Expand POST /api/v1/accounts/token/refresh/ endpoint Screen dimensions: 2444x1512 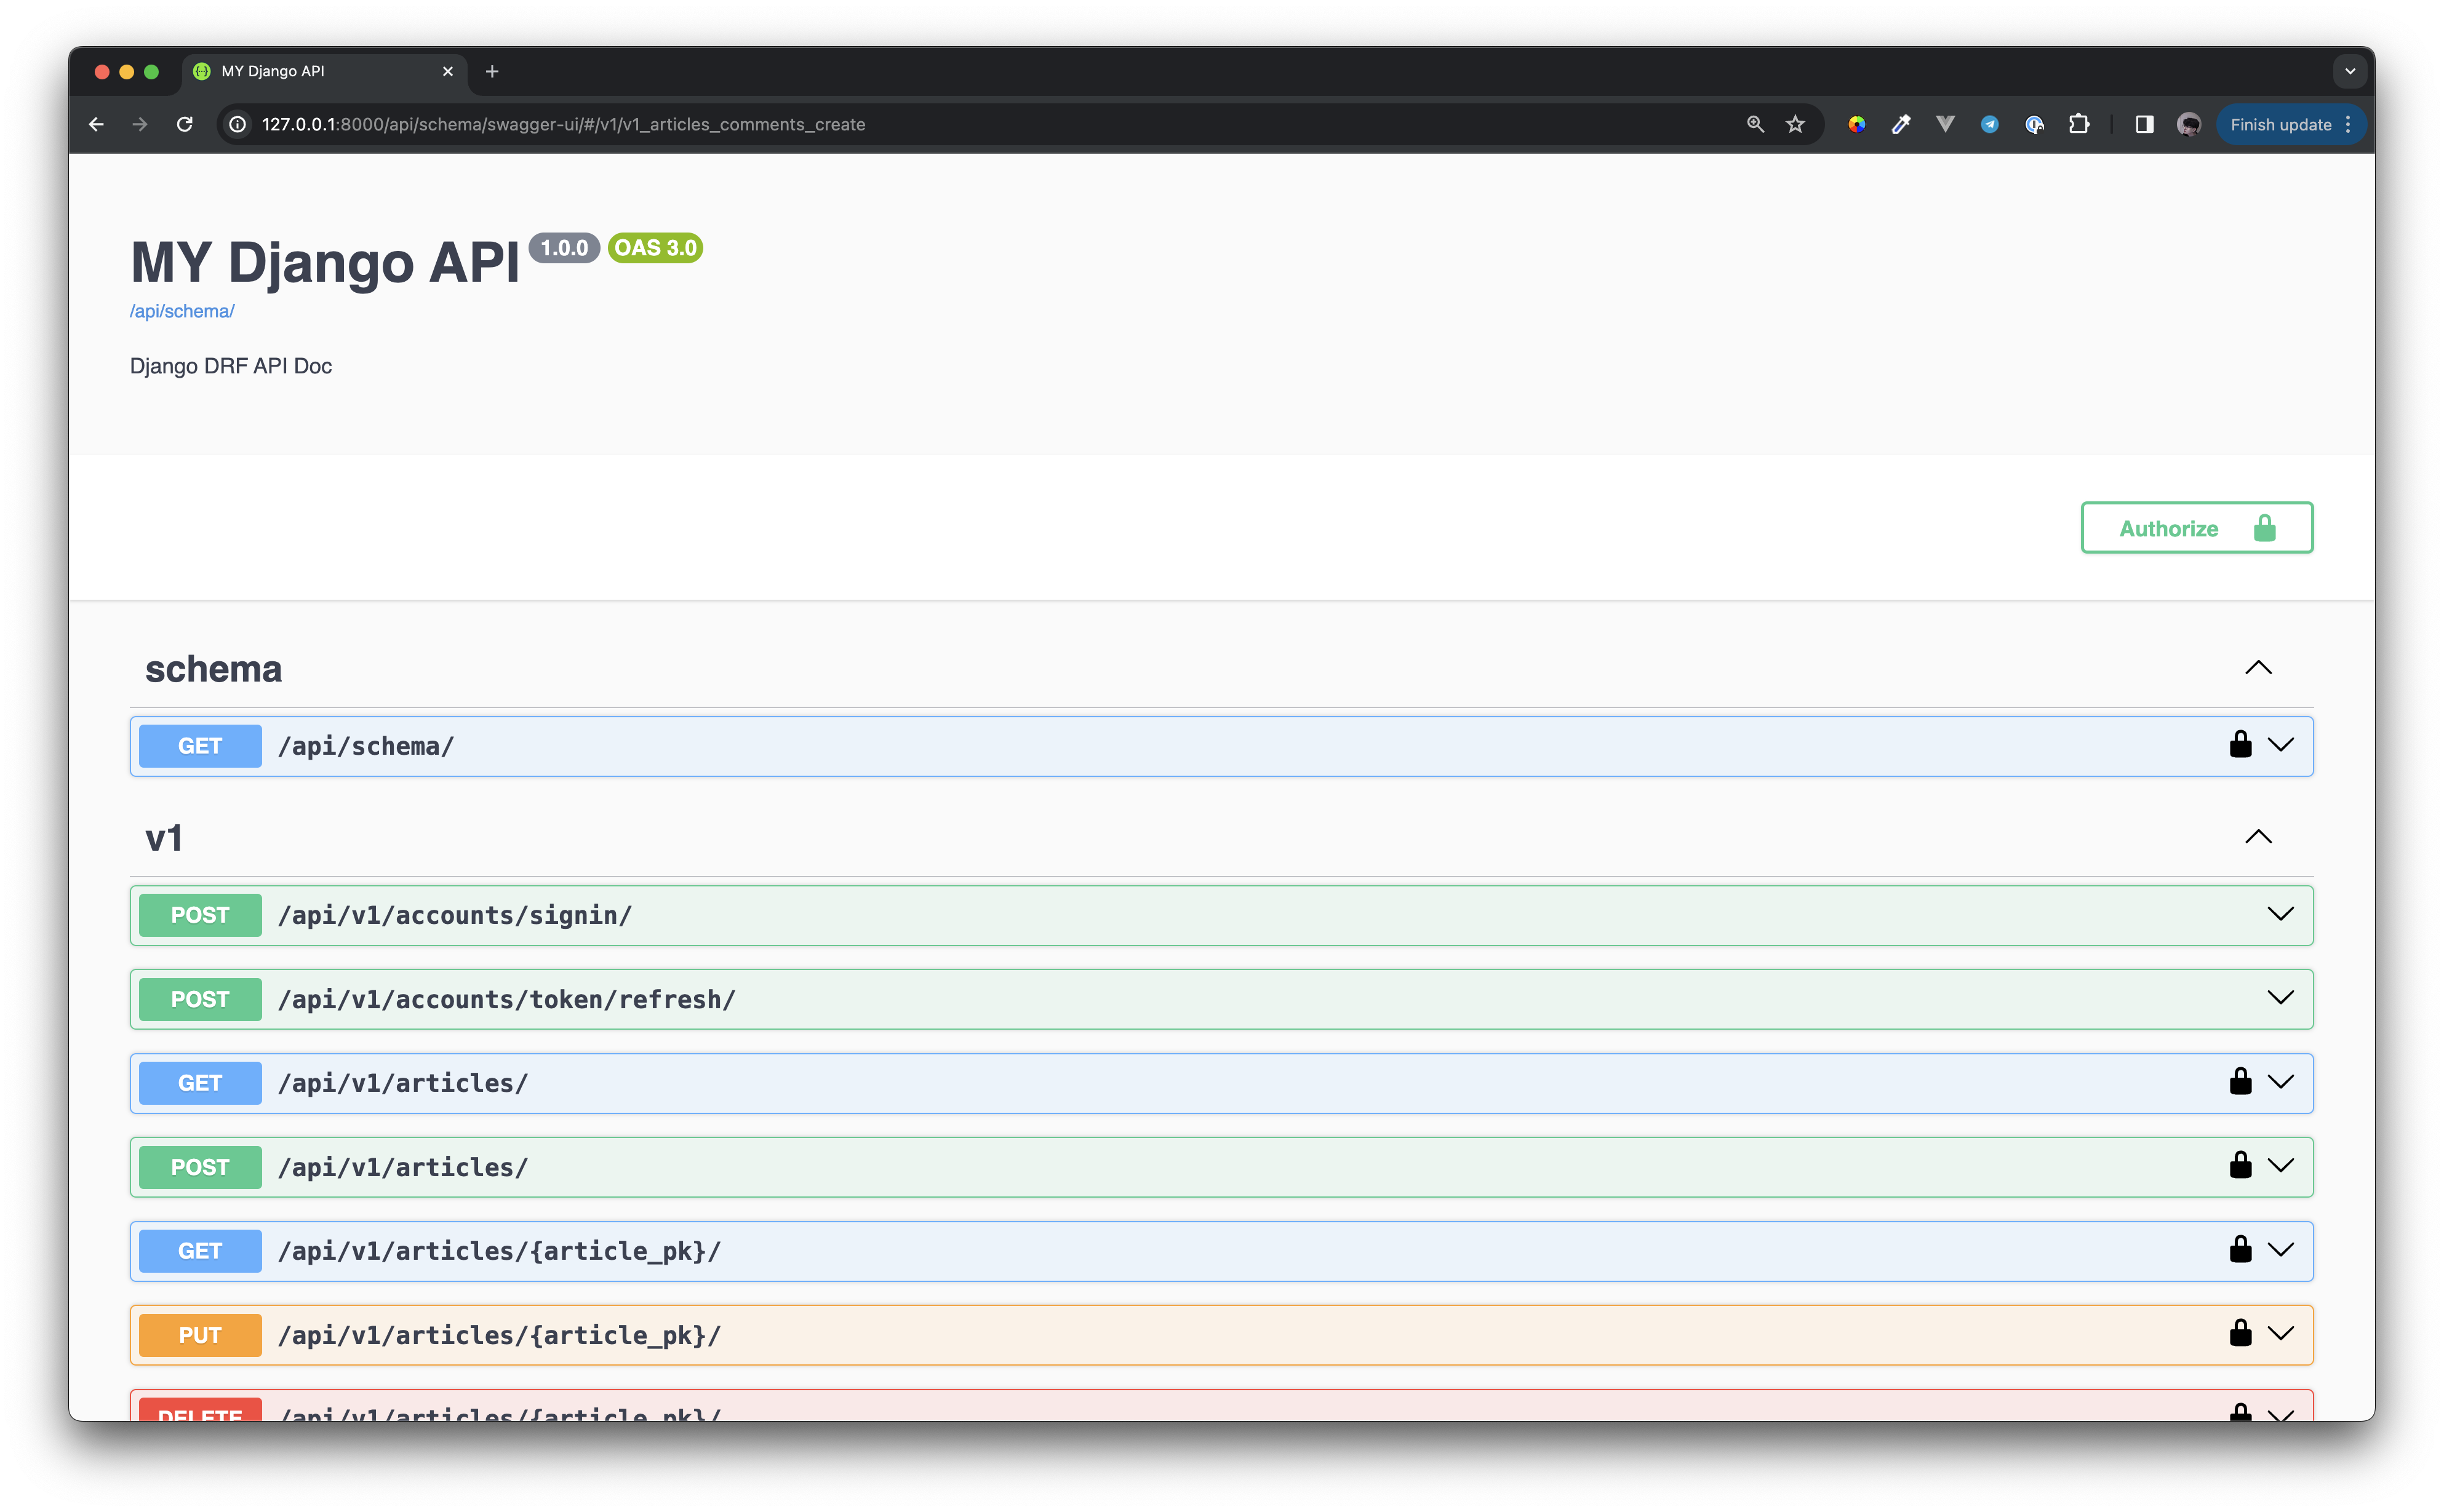click(2280, 998)
